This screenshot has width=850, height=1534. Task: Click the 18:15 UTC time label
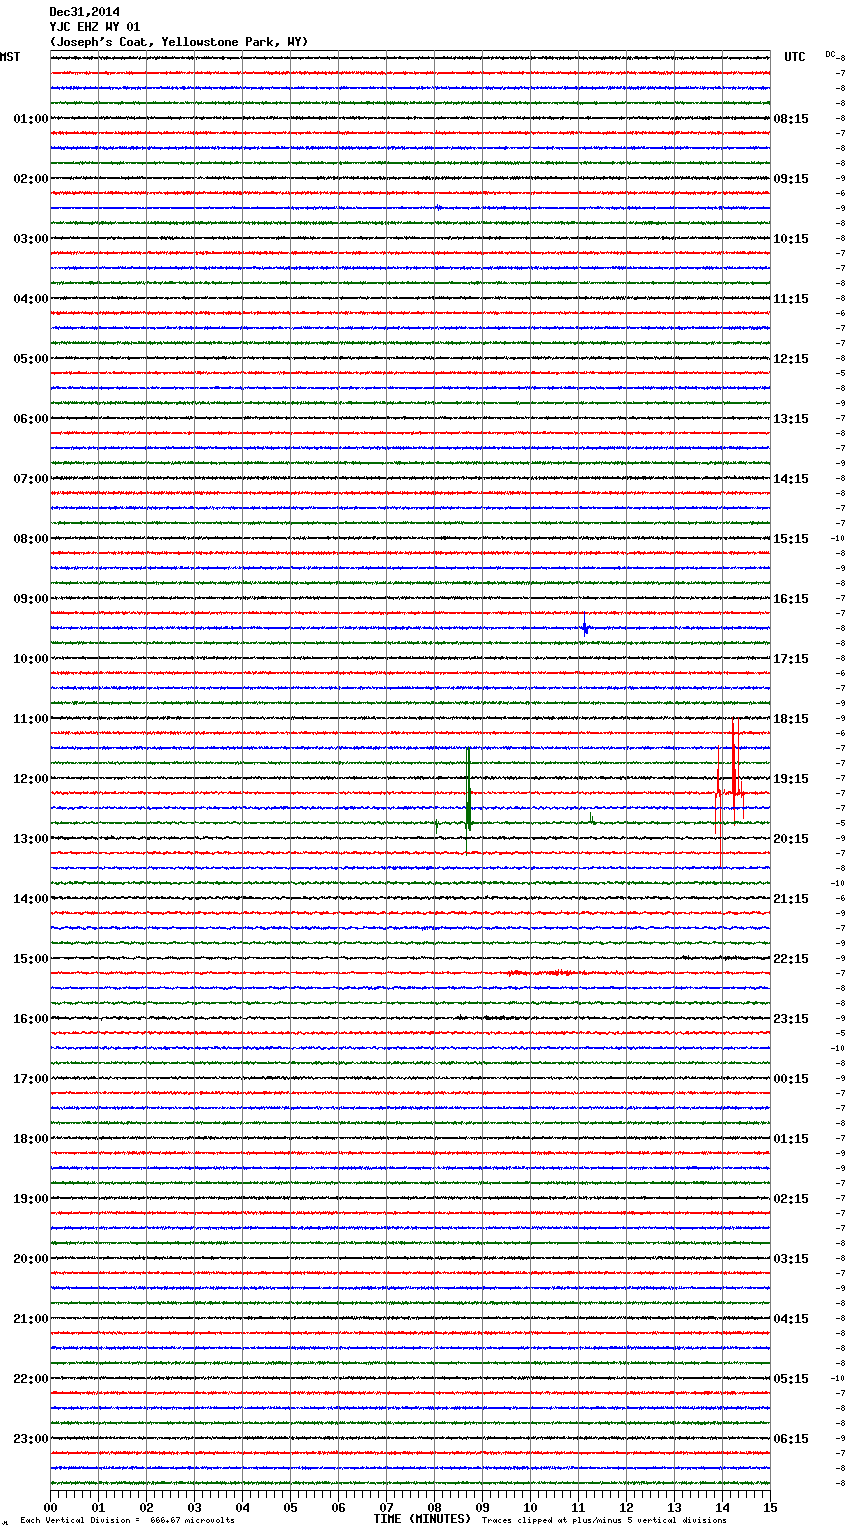(791, 719)
